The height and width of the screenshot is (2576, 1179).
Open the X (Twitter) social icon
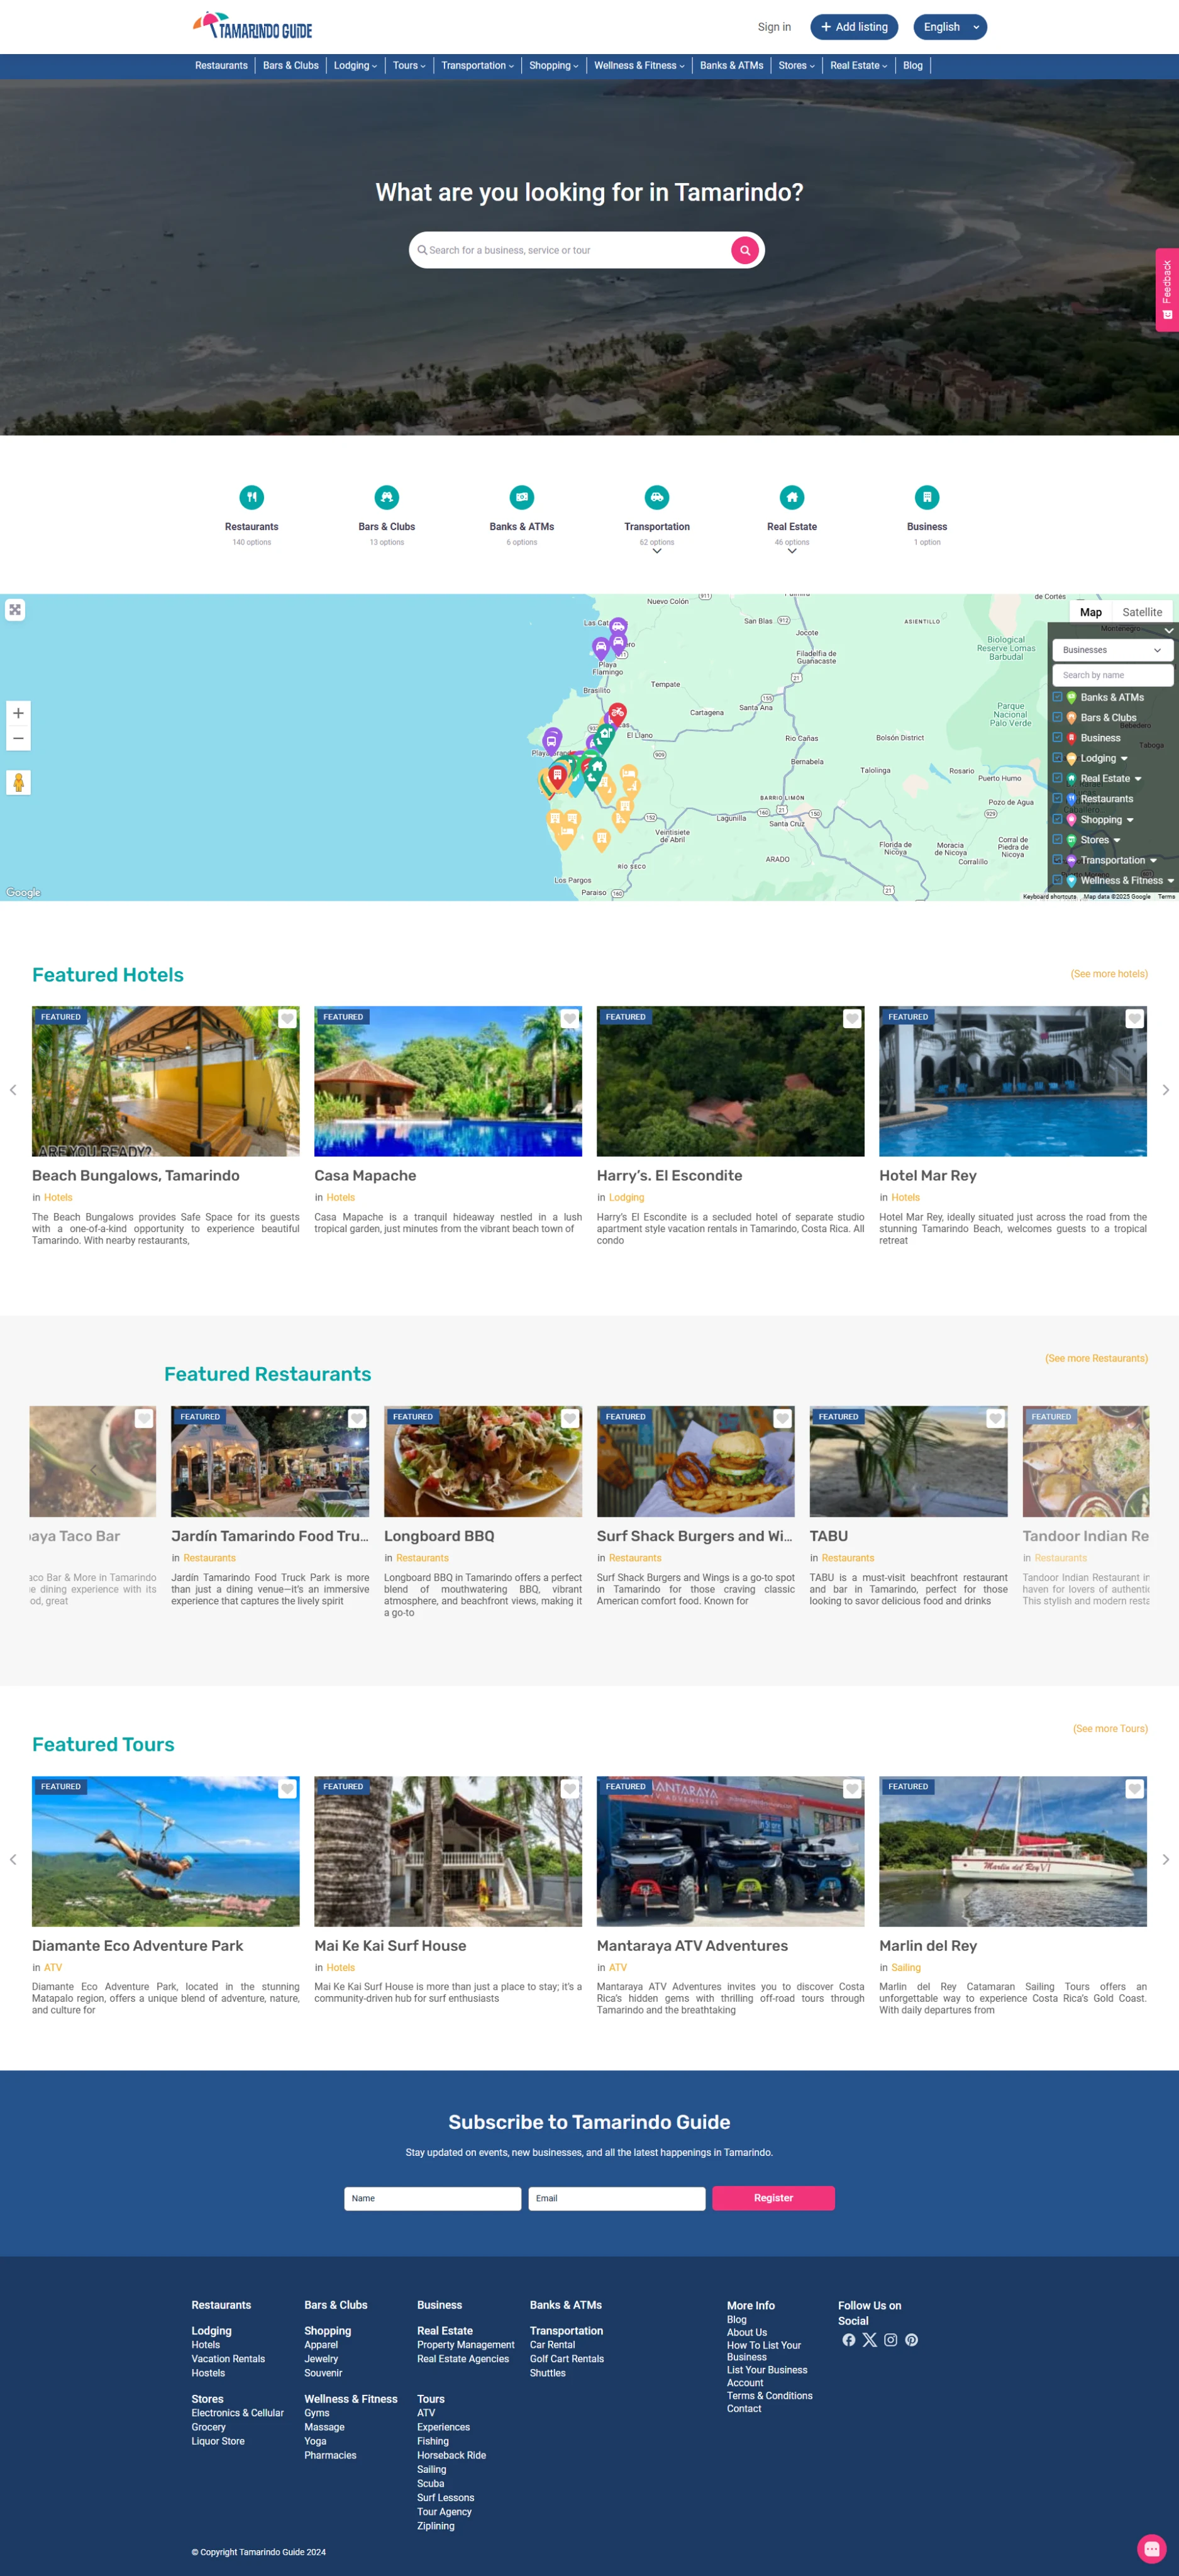pos(870,2340)
